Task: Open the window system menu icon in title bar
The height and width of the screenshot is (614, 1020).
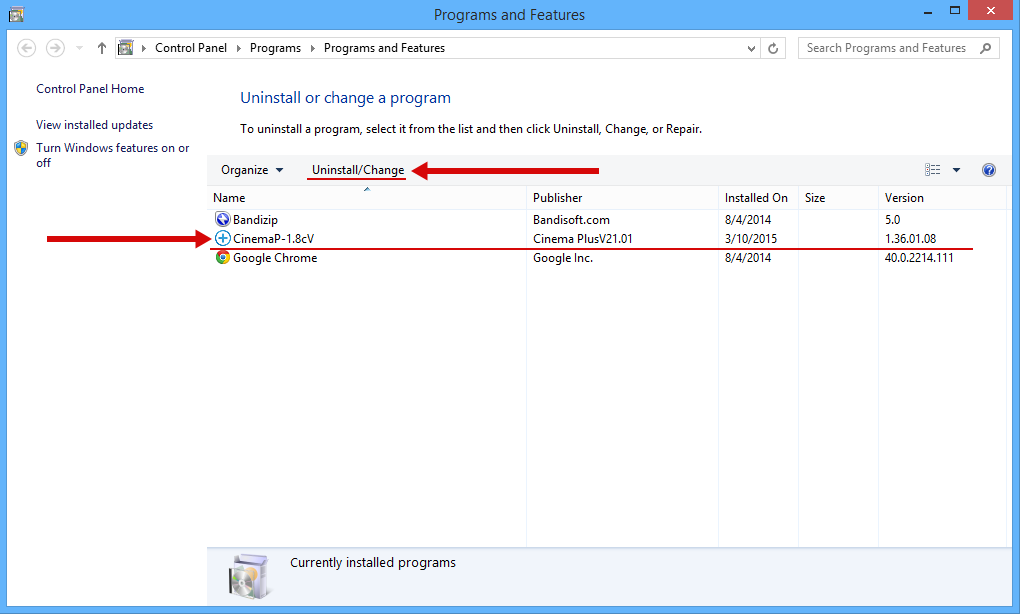Action: [x=16, y=14]
